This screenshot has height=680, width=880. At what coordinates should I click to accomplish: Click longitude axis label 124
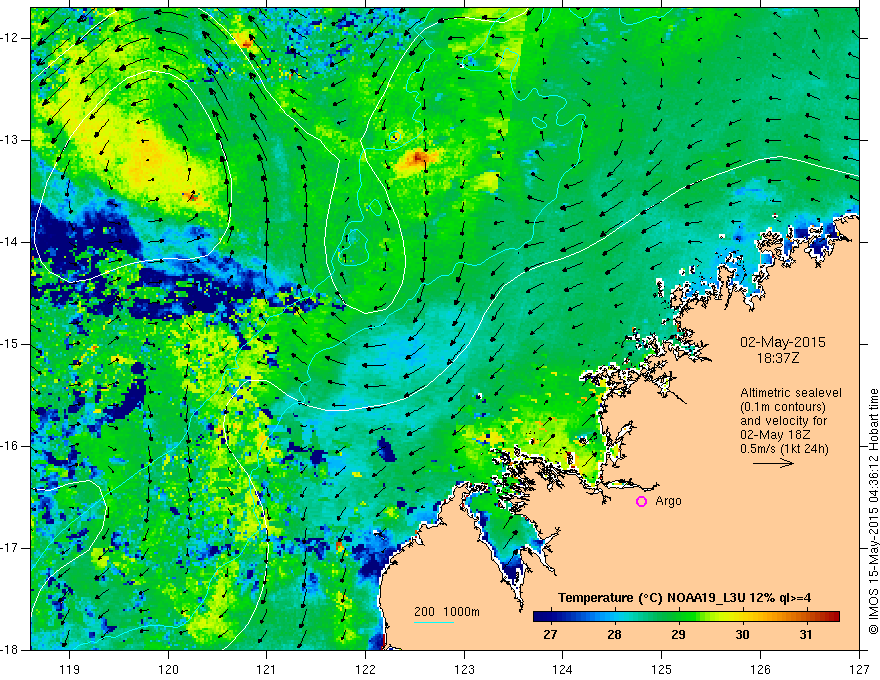click(562, 669)
